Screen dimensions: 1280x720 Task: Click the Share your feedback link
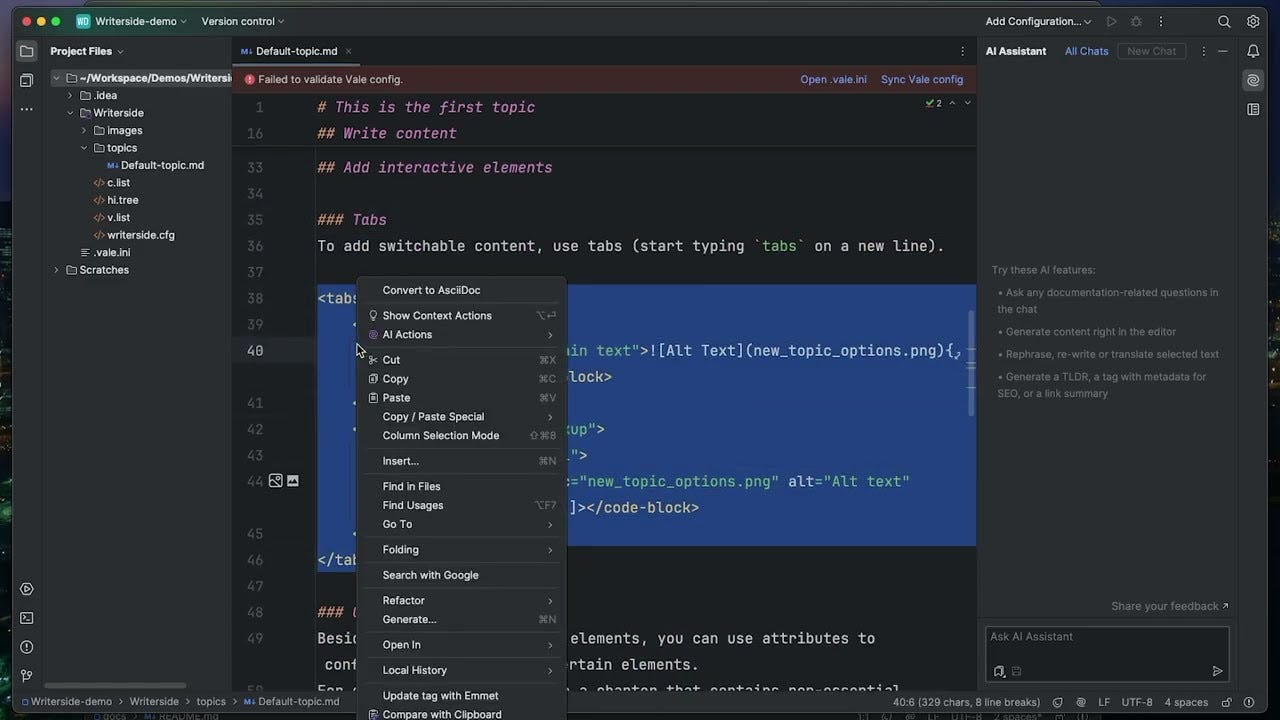pos(1169,606)
